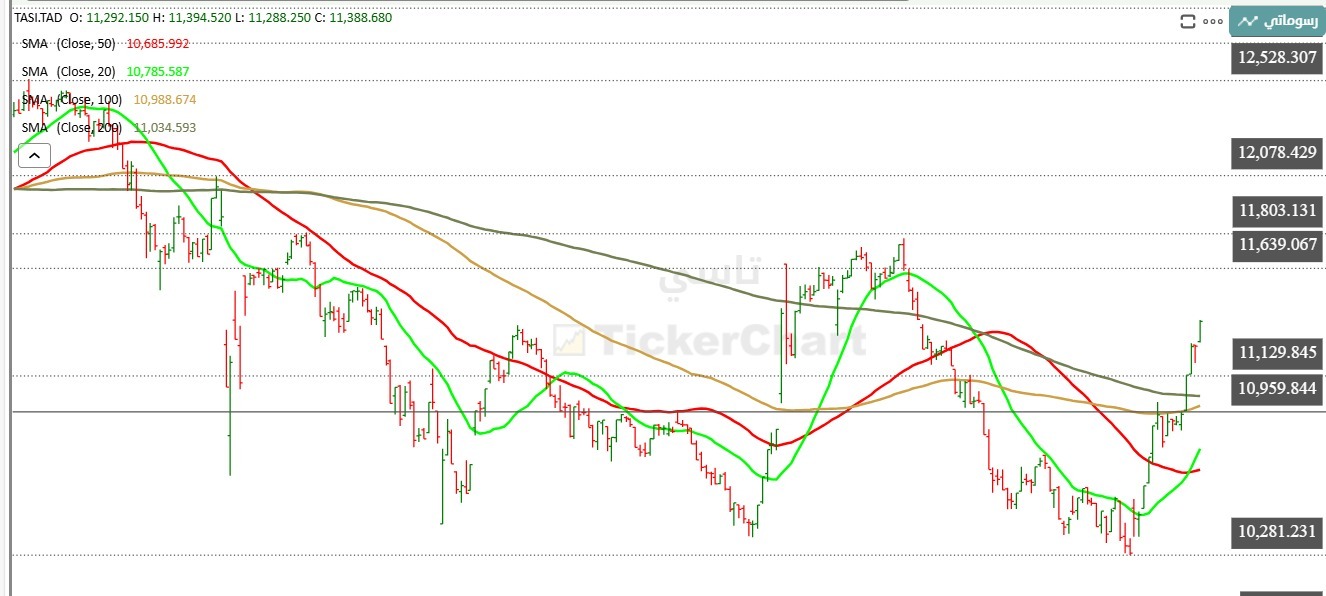Click the 12,528.307 price level label

[1277, 58]
